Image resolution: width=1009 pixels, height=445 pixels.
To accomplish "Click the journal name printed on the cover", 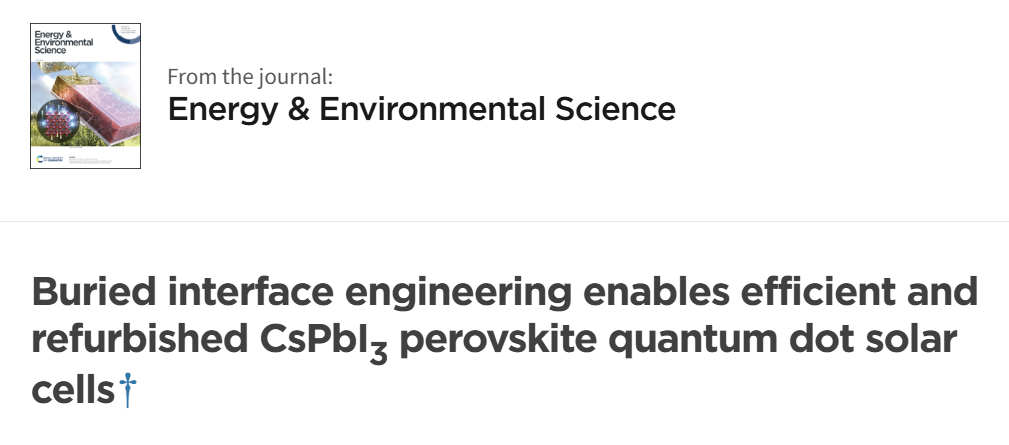I will (x=63, y=41).
